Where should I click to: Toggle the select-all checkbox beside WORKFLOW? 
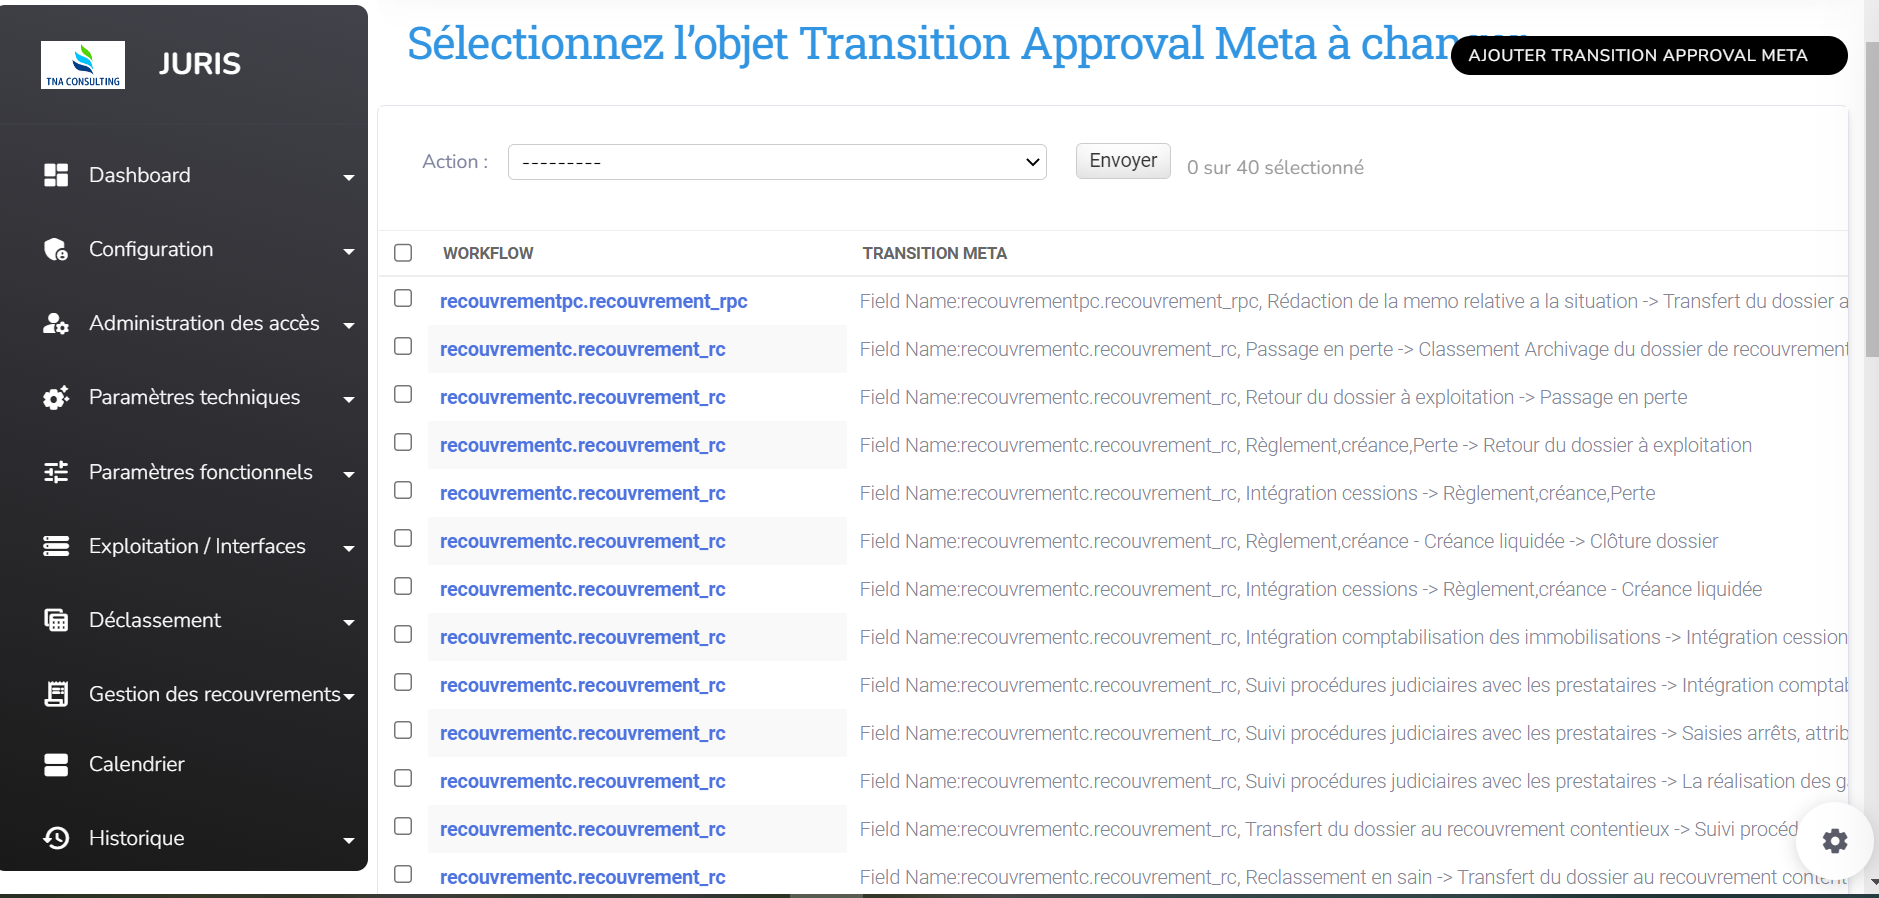403,253
